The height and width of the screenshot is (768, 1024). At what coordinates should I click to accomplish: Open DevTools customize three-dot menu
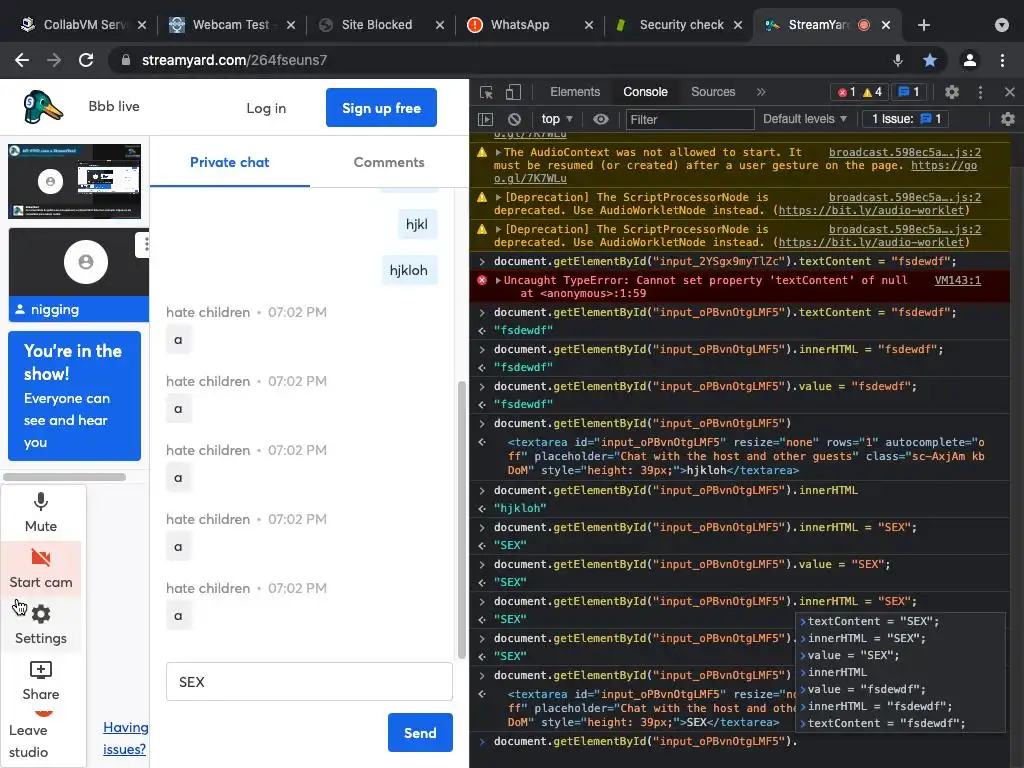(x=980, y=92)
